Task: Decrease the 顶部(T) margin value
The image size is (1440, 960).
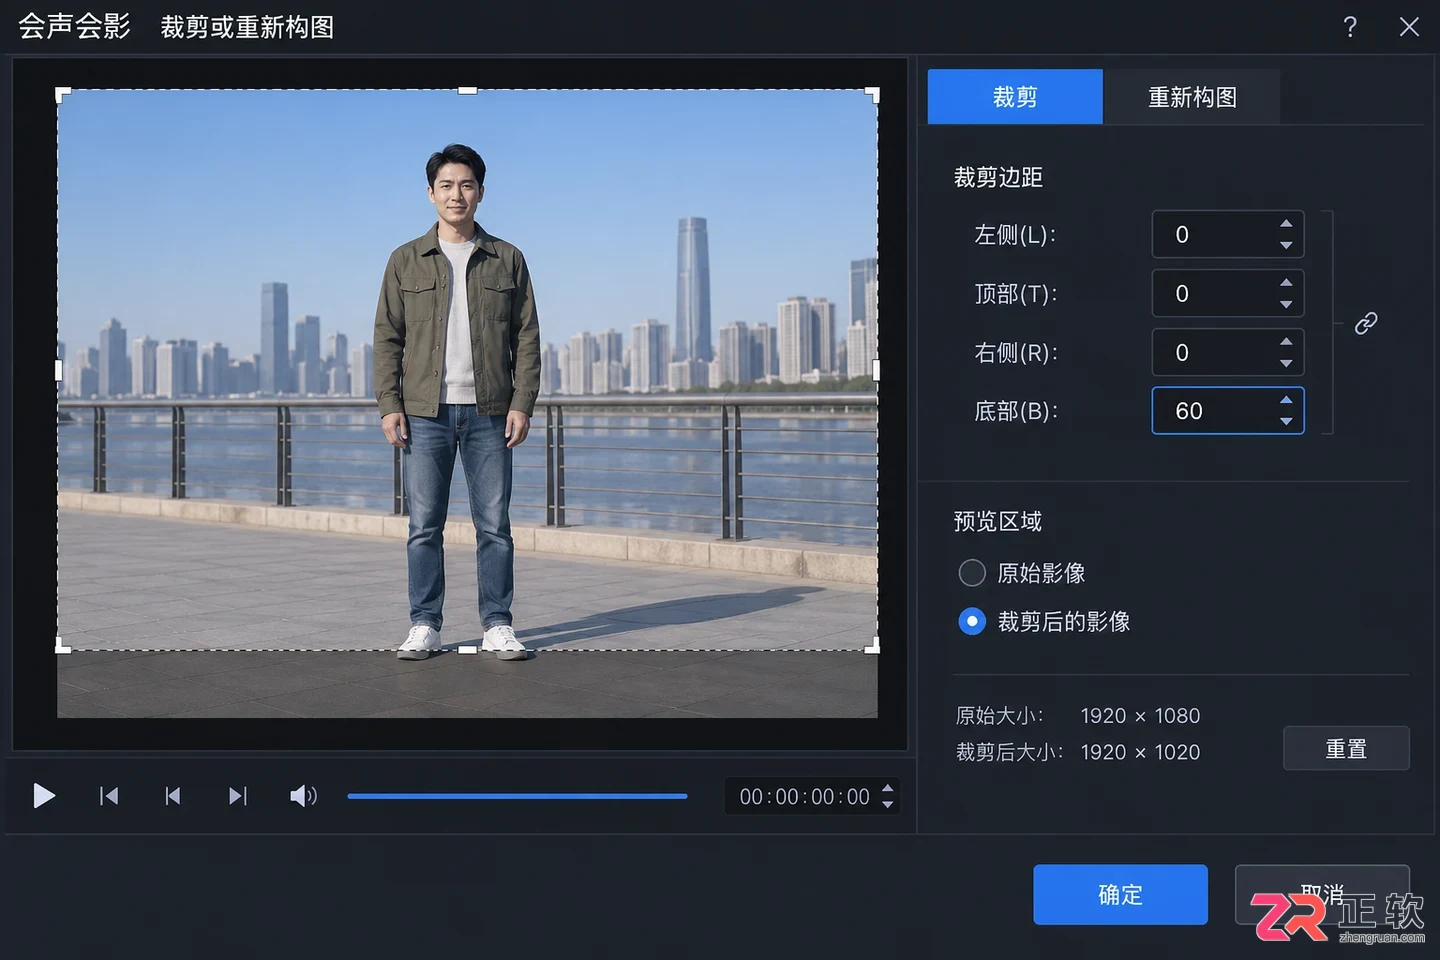Action: coord(1286,304)
